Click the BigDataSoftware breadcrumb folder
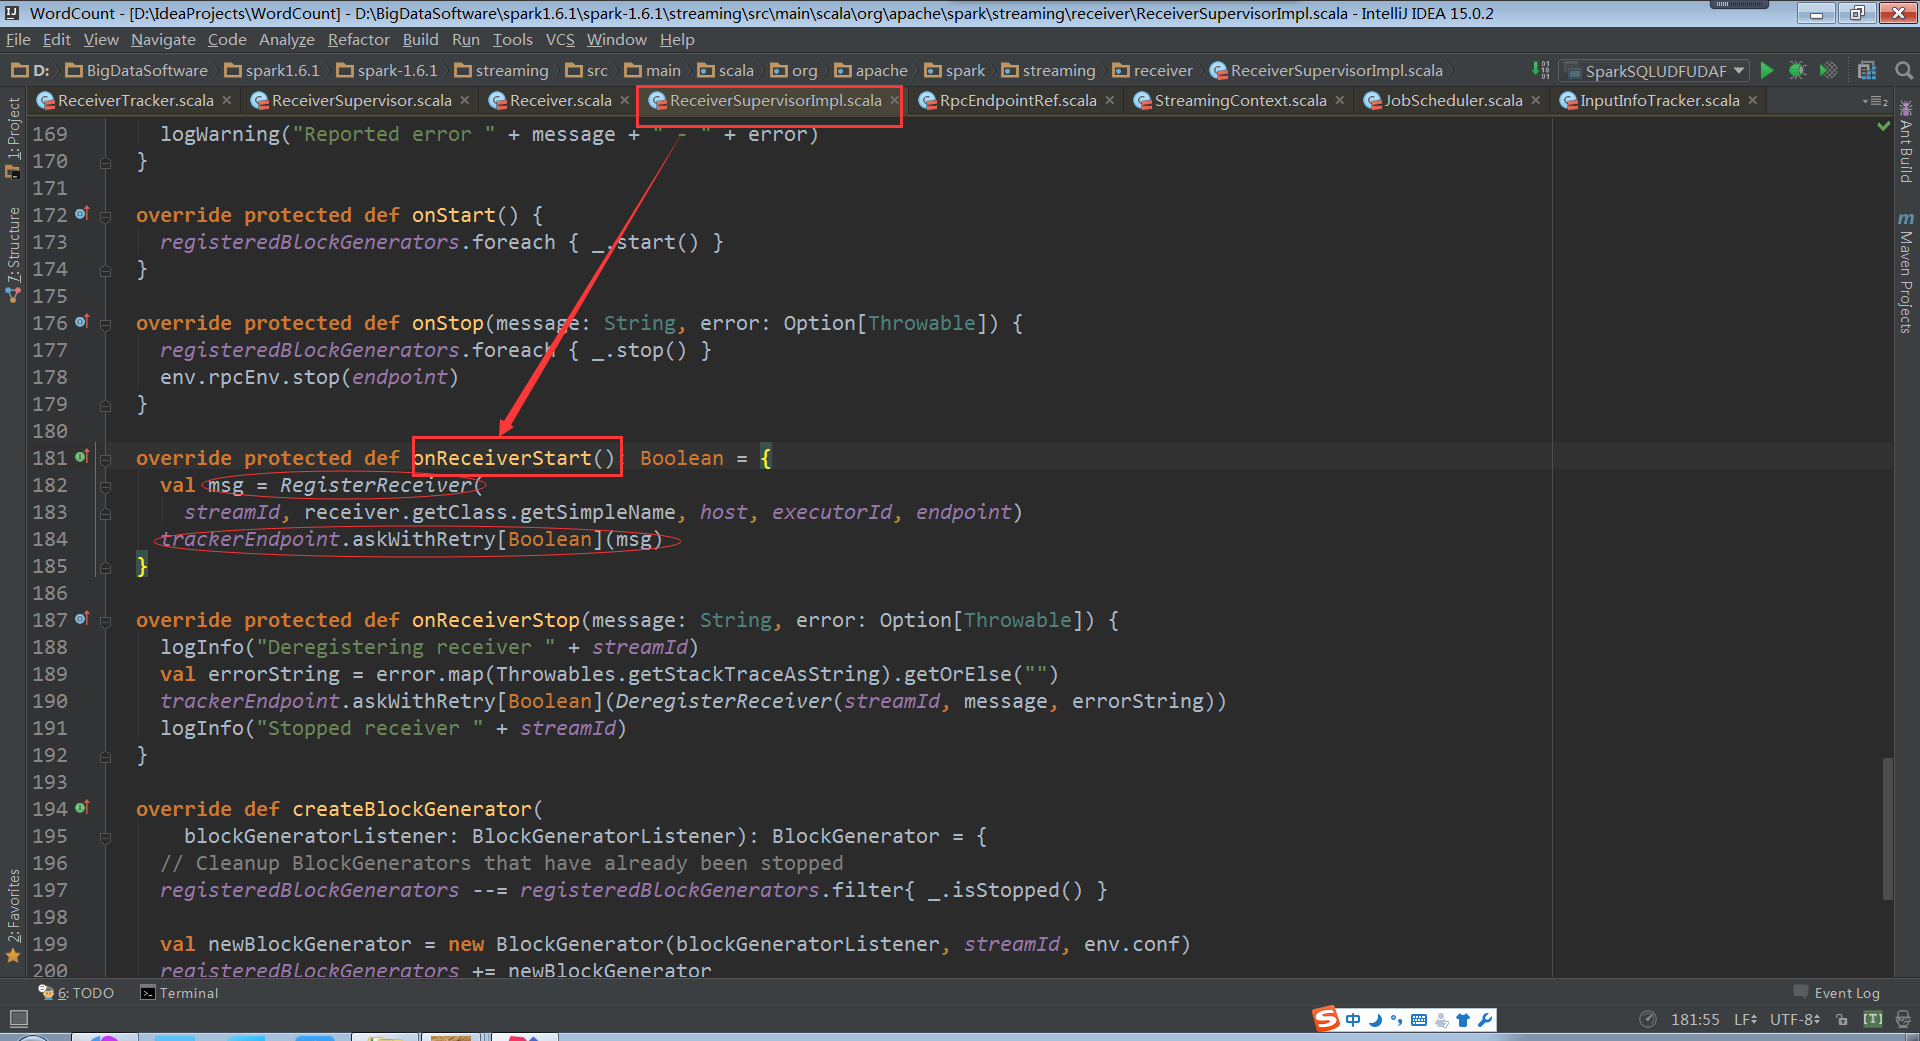Image resolution: width=1920 pixels, height=1041 pixels. 137,70
